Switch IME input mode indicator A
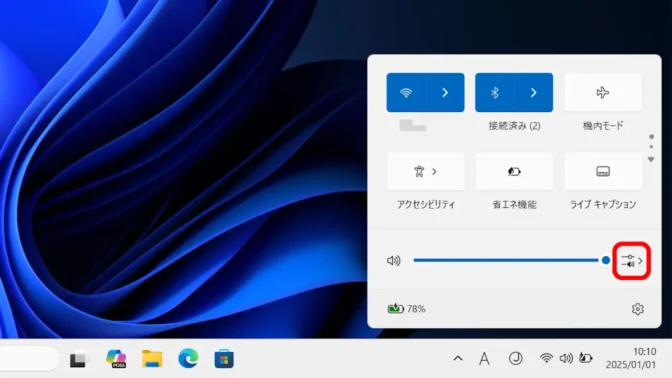The width and height of the screenshot is (672, 378). [484, 358]
